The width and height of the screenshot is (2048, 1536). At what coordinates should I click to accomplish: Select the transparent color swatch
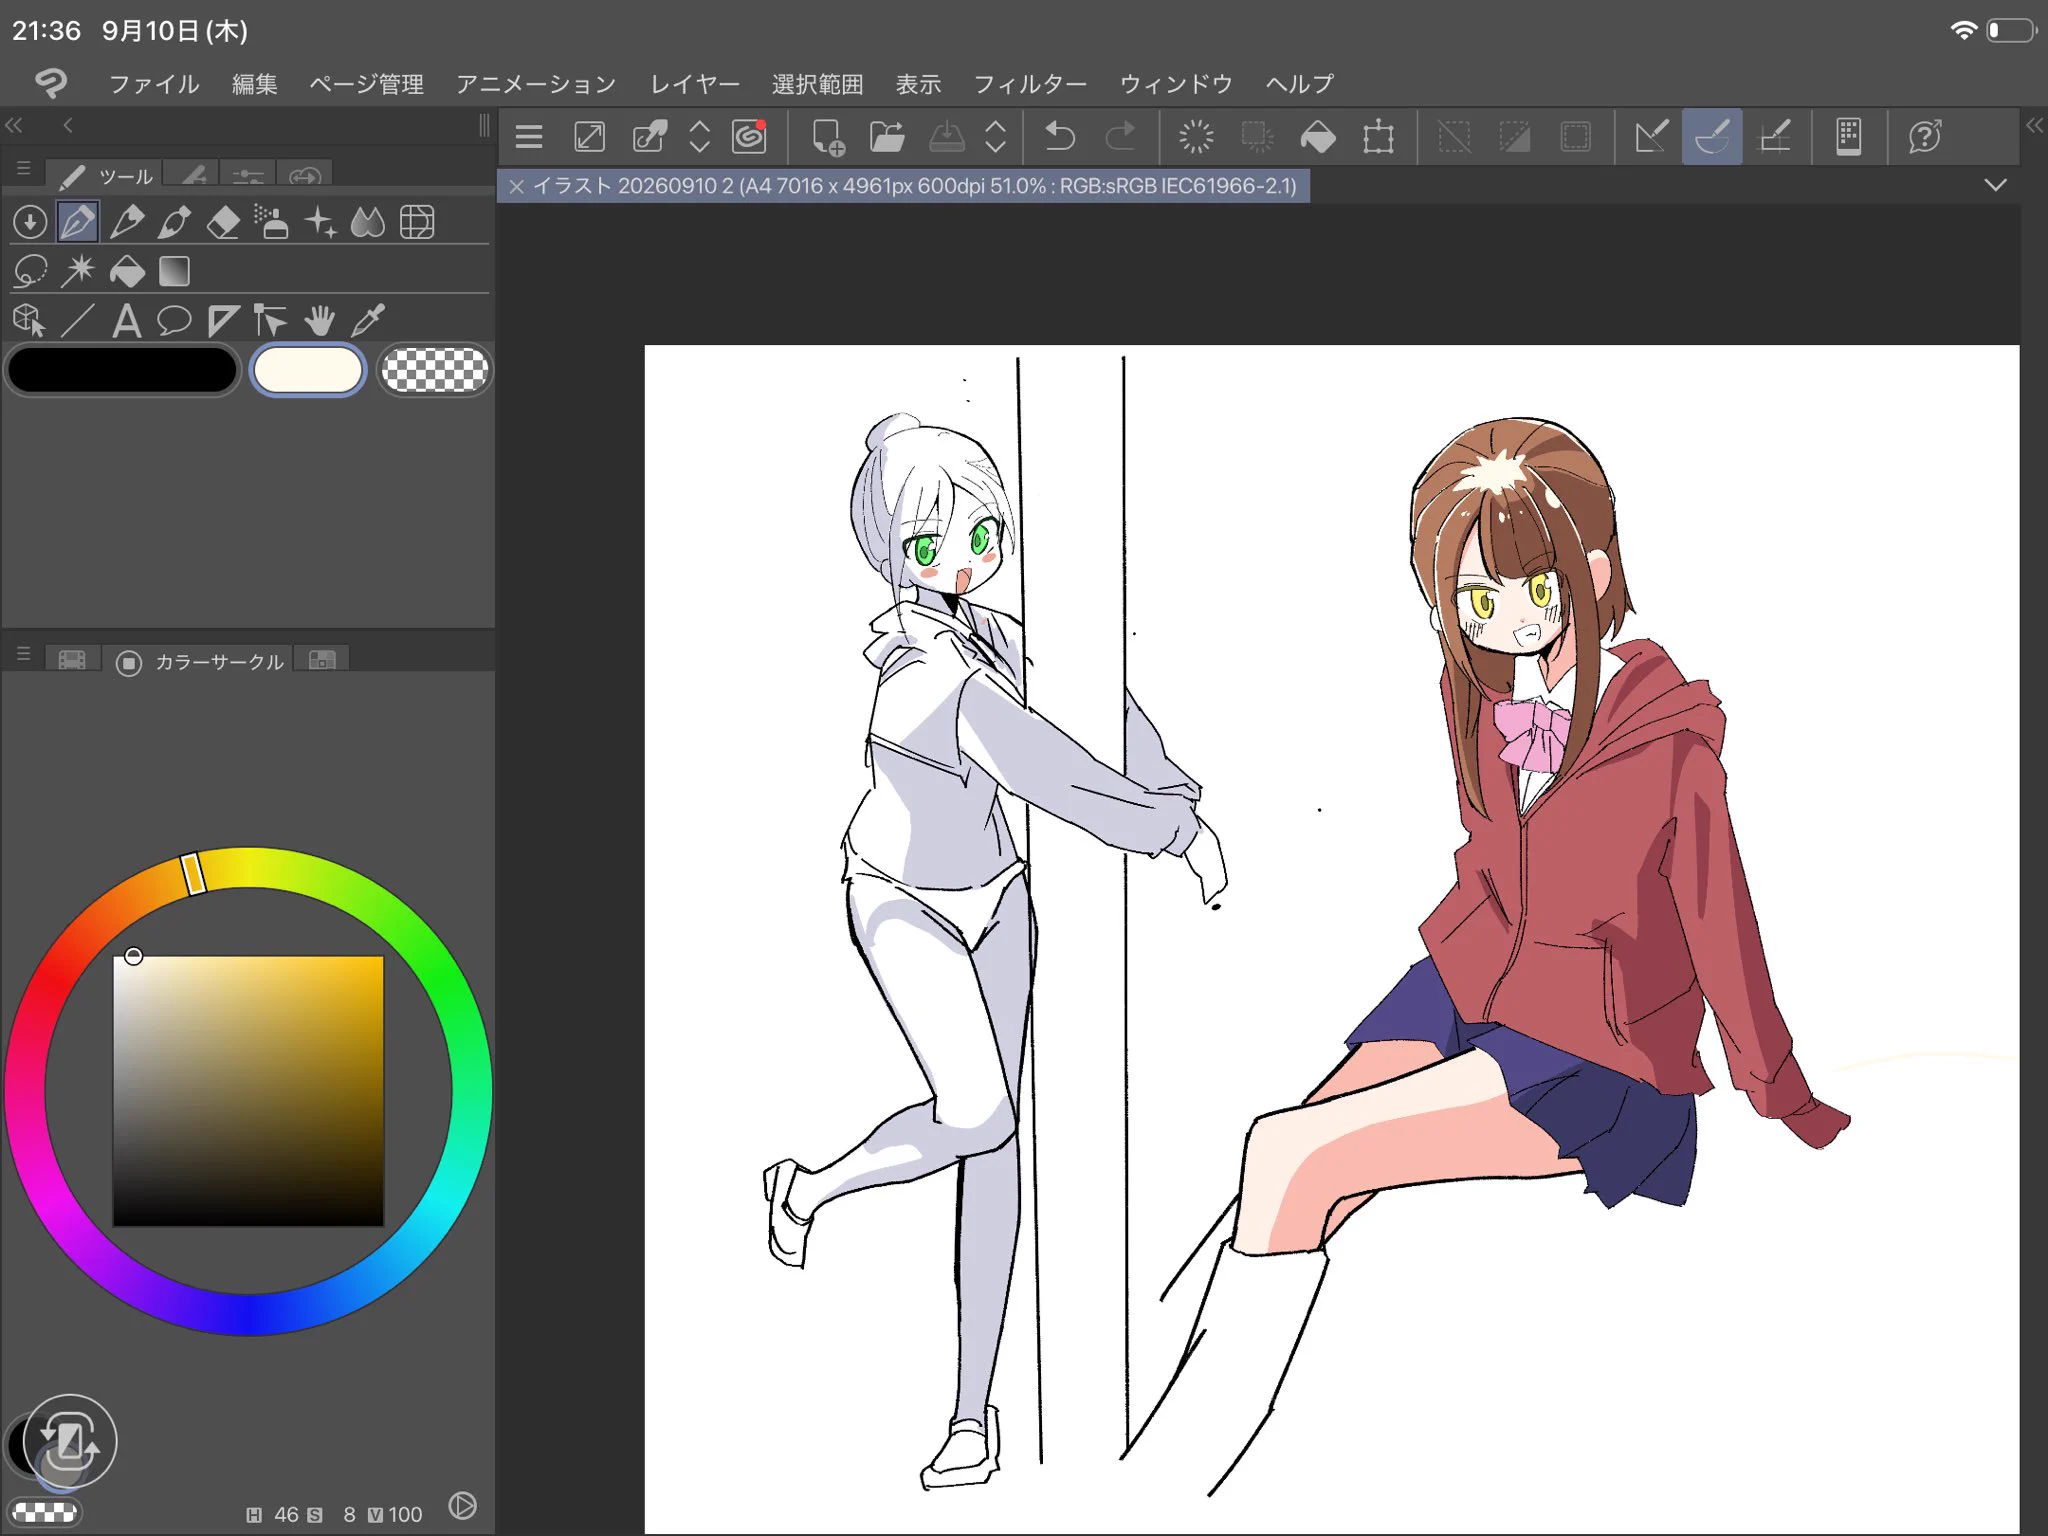click(x=435, y=370)
